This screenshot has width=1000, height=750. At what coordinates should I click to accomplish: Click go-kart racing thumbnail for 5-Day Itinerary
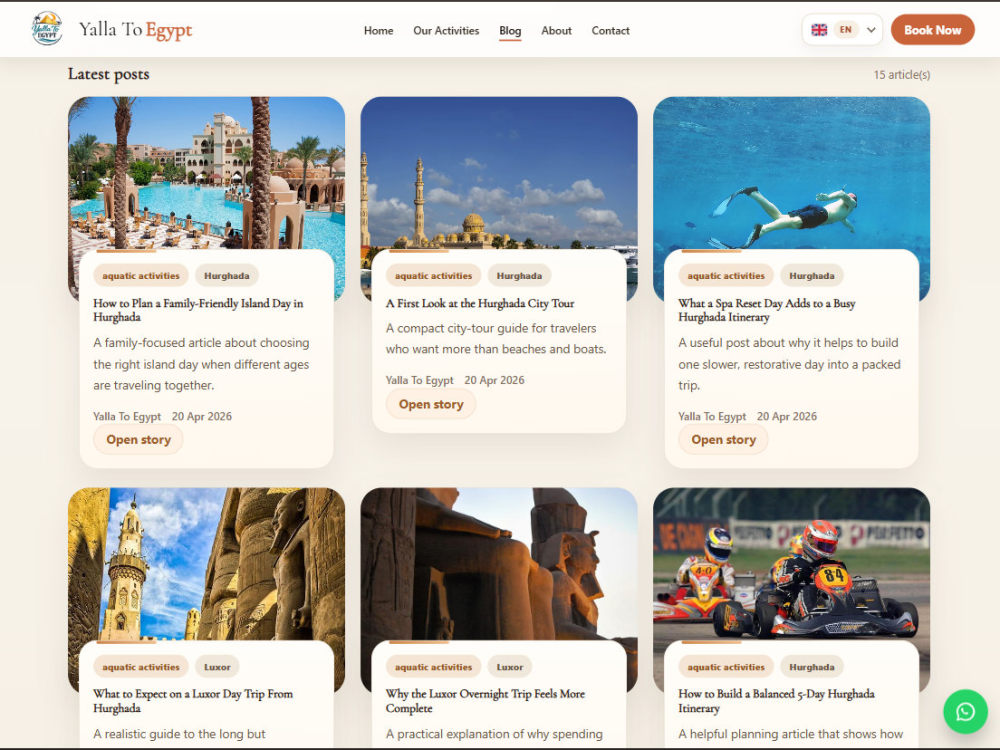(x=791, y=564)
